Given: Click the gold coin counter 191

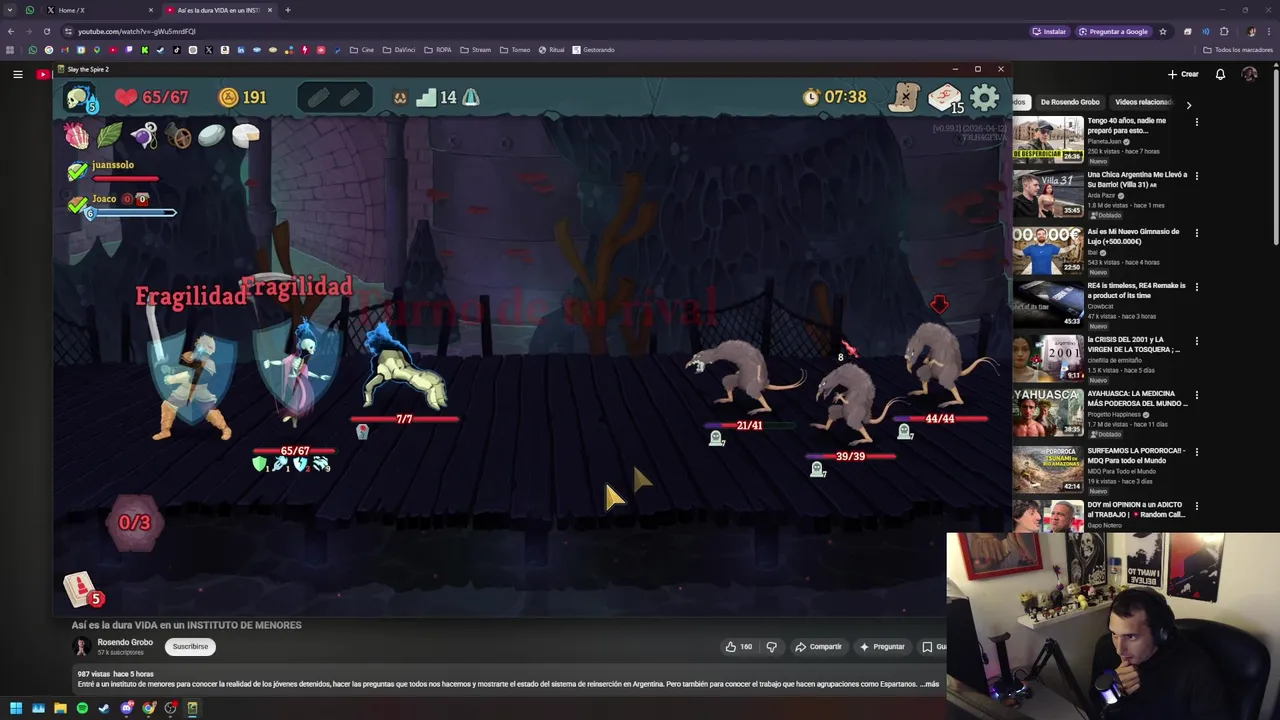Looking at the screenshot, I should [243, 97].
